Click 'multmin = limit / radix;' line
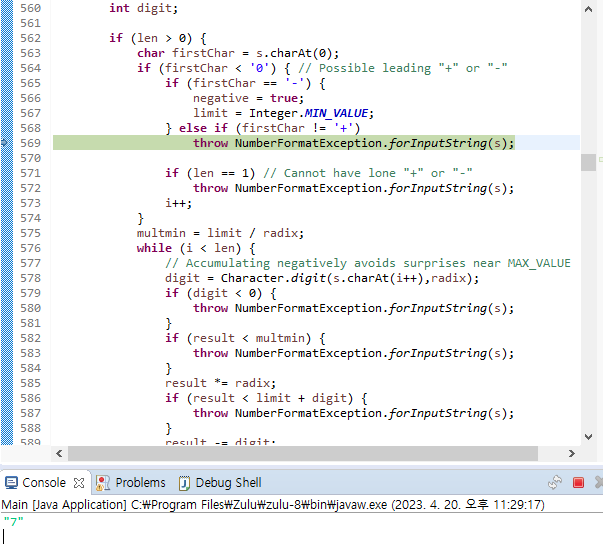The width and height of the screenshot is (603, 560). click(x=220, y=233)
